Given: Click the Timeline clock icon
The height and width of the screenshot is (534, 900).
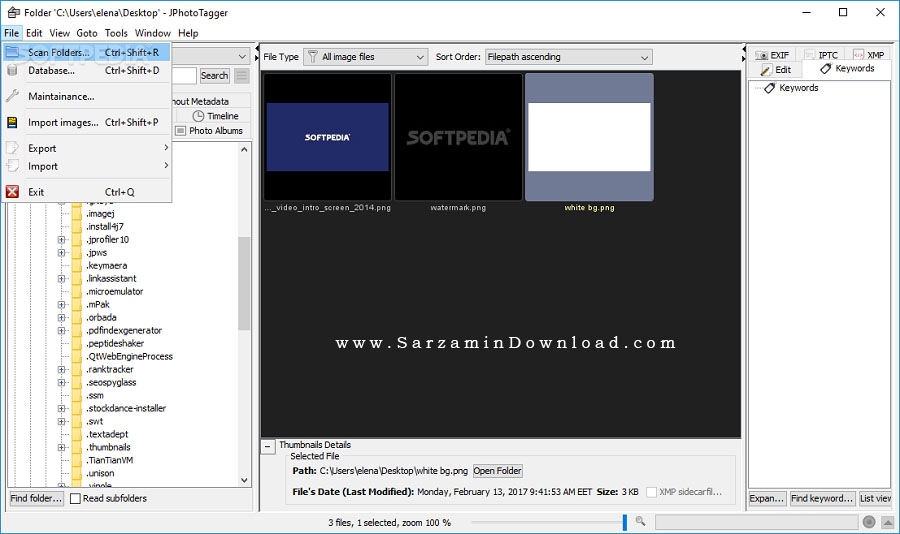Looking at the screenshot, I should point(198,116).
